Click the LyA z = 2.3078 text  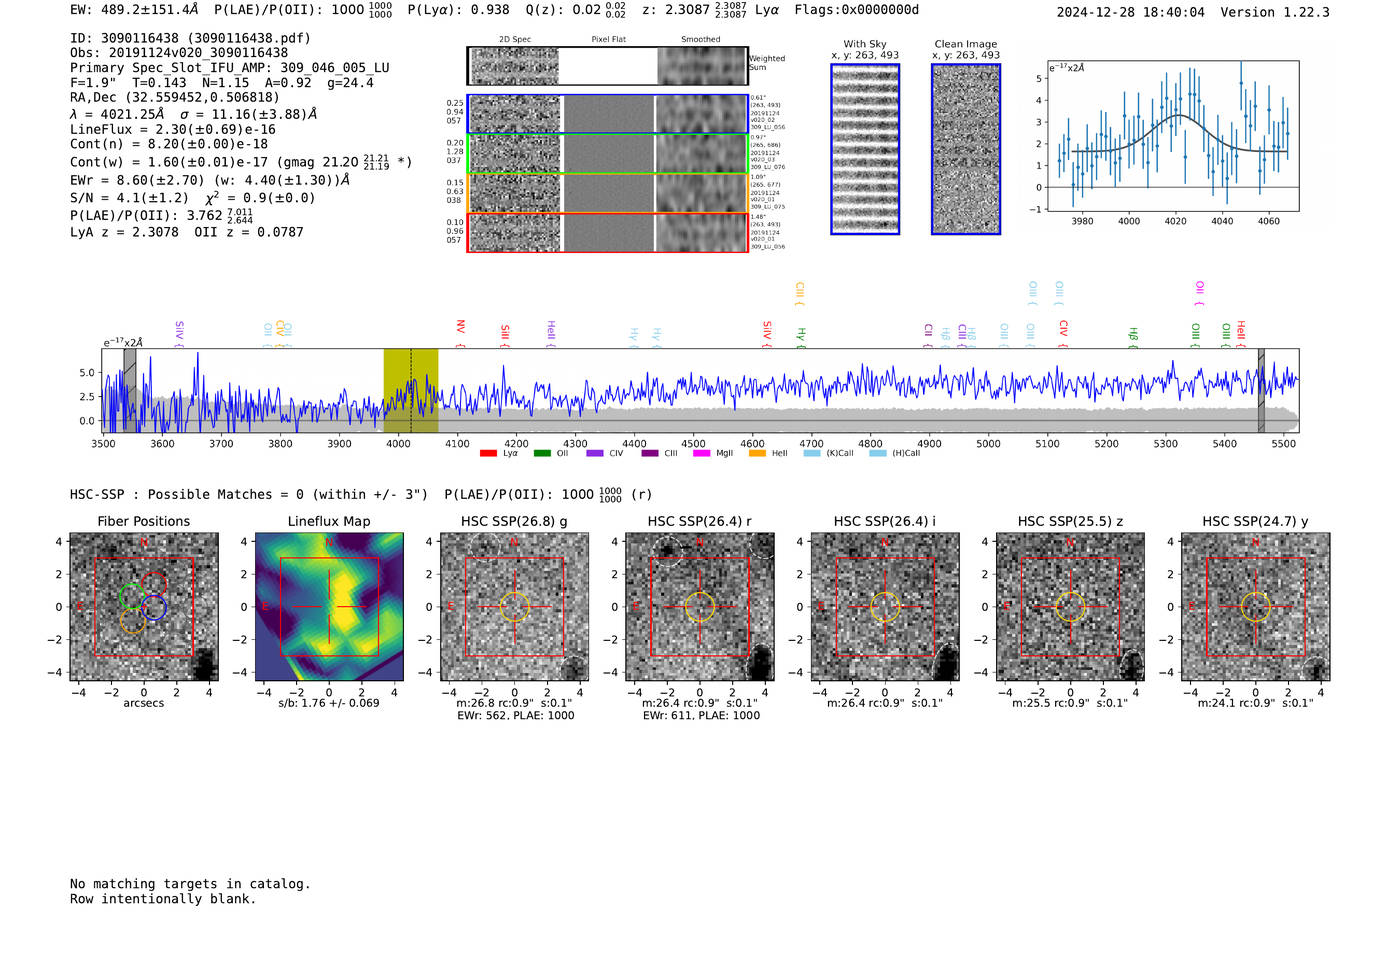124,232
